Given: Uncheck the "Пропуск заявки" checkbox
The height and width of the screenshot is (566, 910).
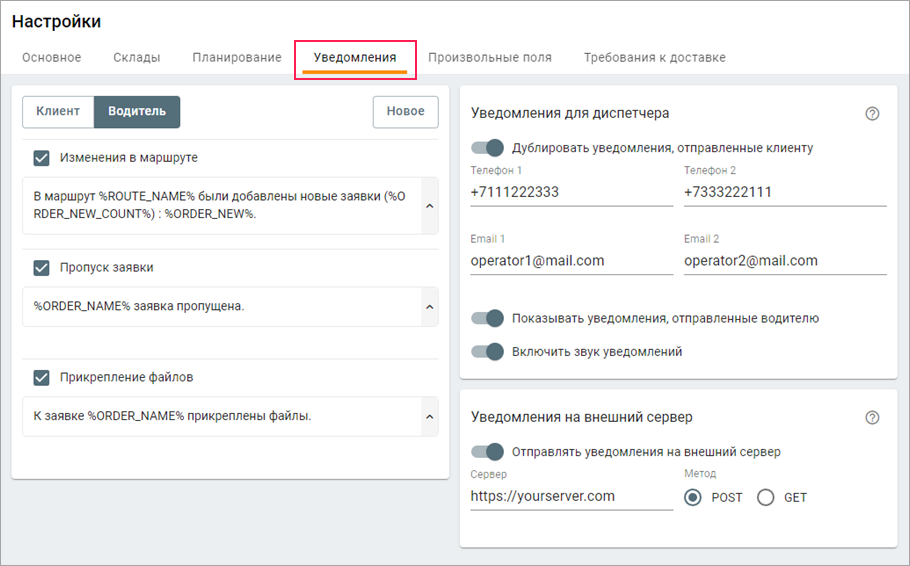Looking at the screenshot, I should [41, 268].
